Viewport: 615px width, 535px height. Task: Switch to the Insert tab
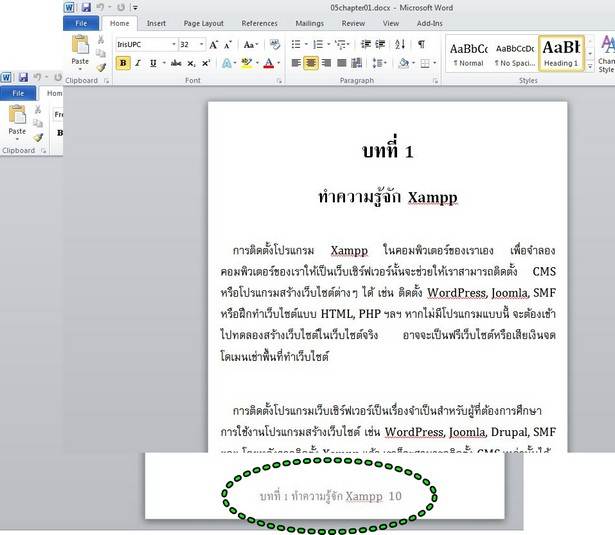point(156,24)
